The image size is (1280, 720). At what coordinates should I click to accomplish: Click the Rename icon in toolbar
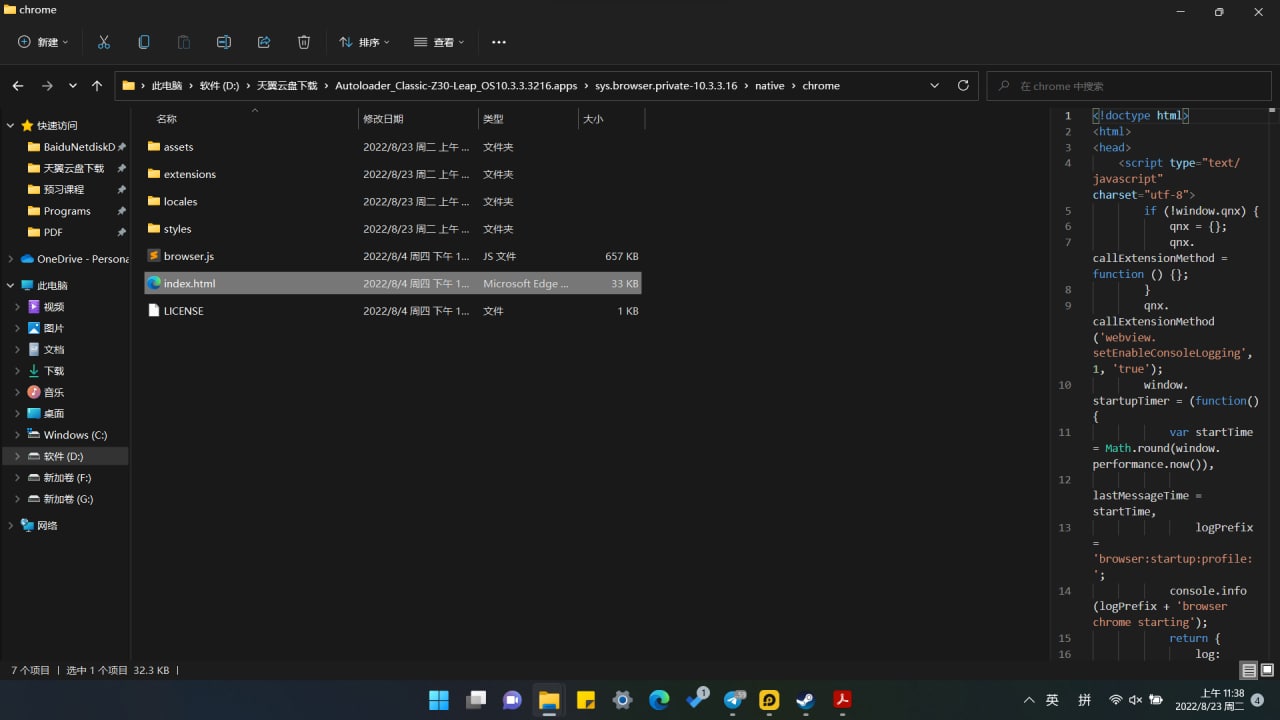coord(224,42)
